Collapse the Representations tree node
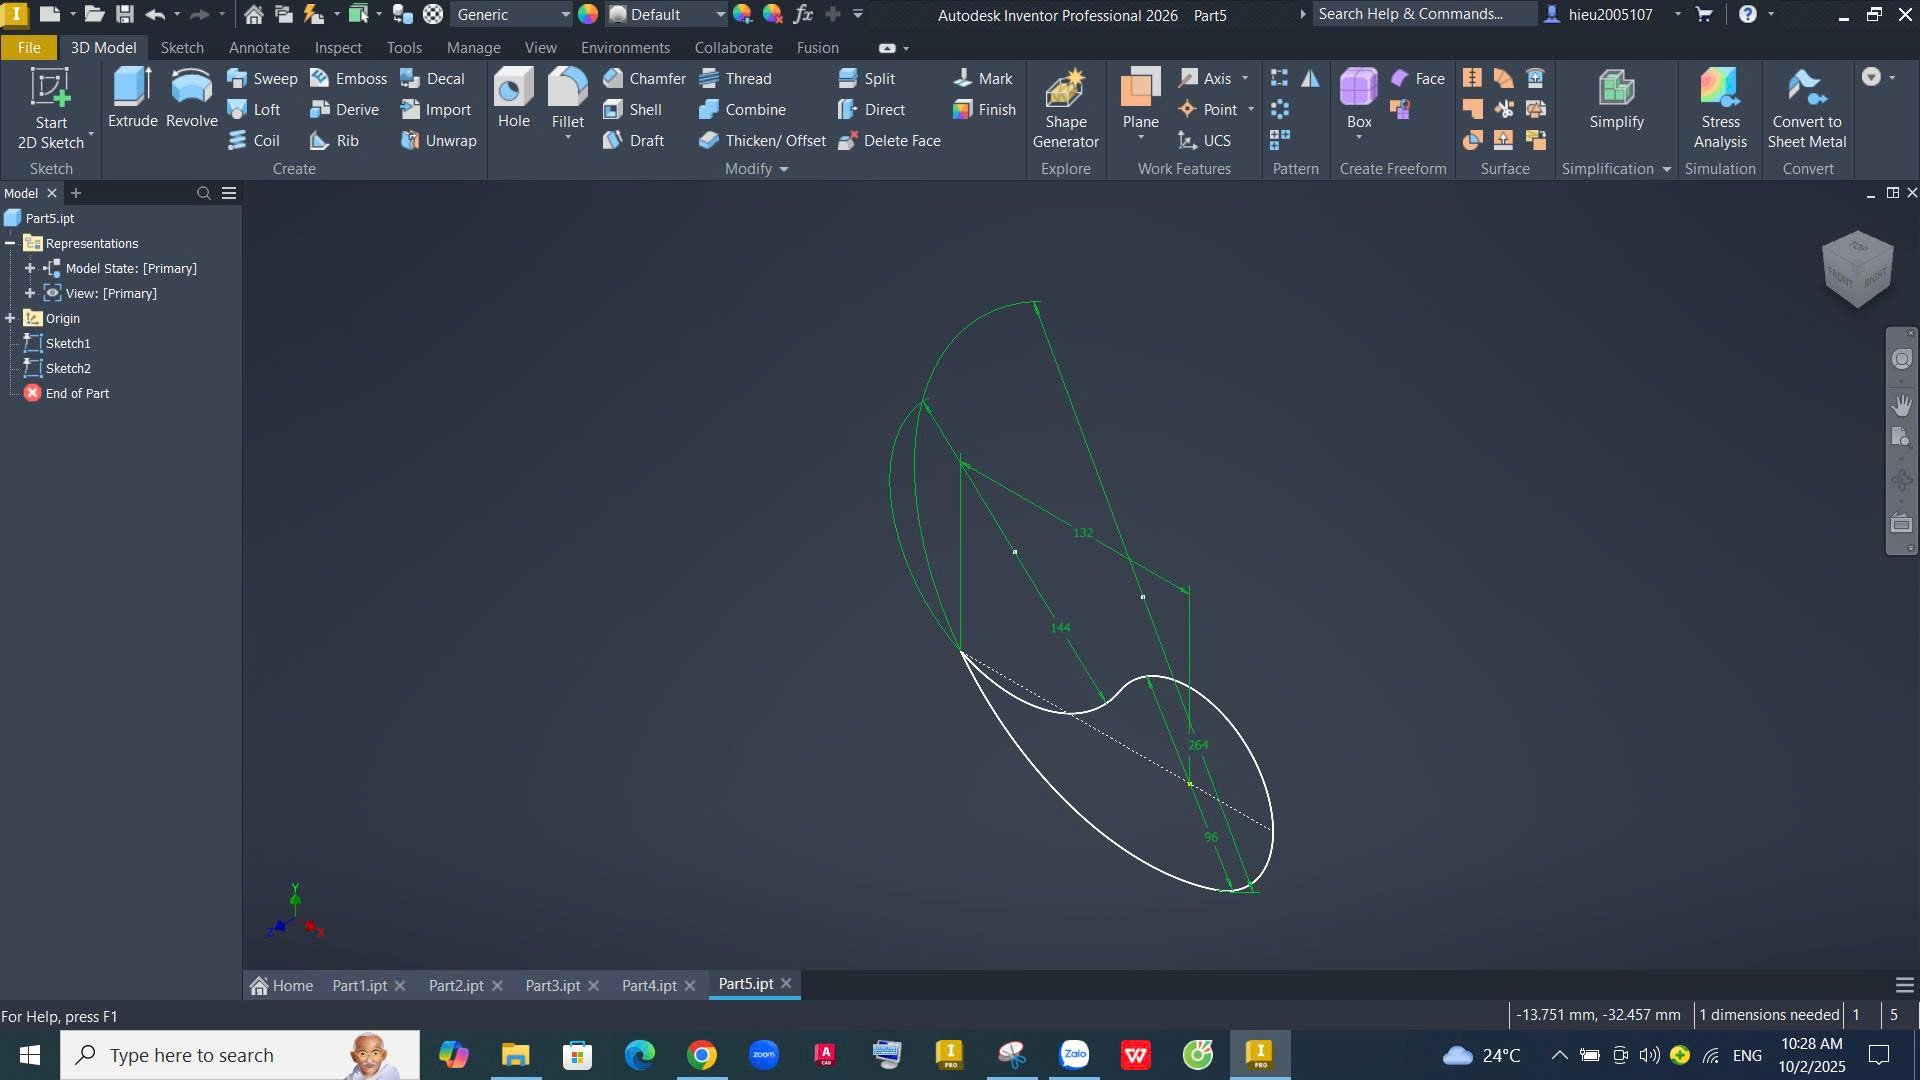The height and width of the screenshot is (1080, 1920). click(x=10, y=244)
